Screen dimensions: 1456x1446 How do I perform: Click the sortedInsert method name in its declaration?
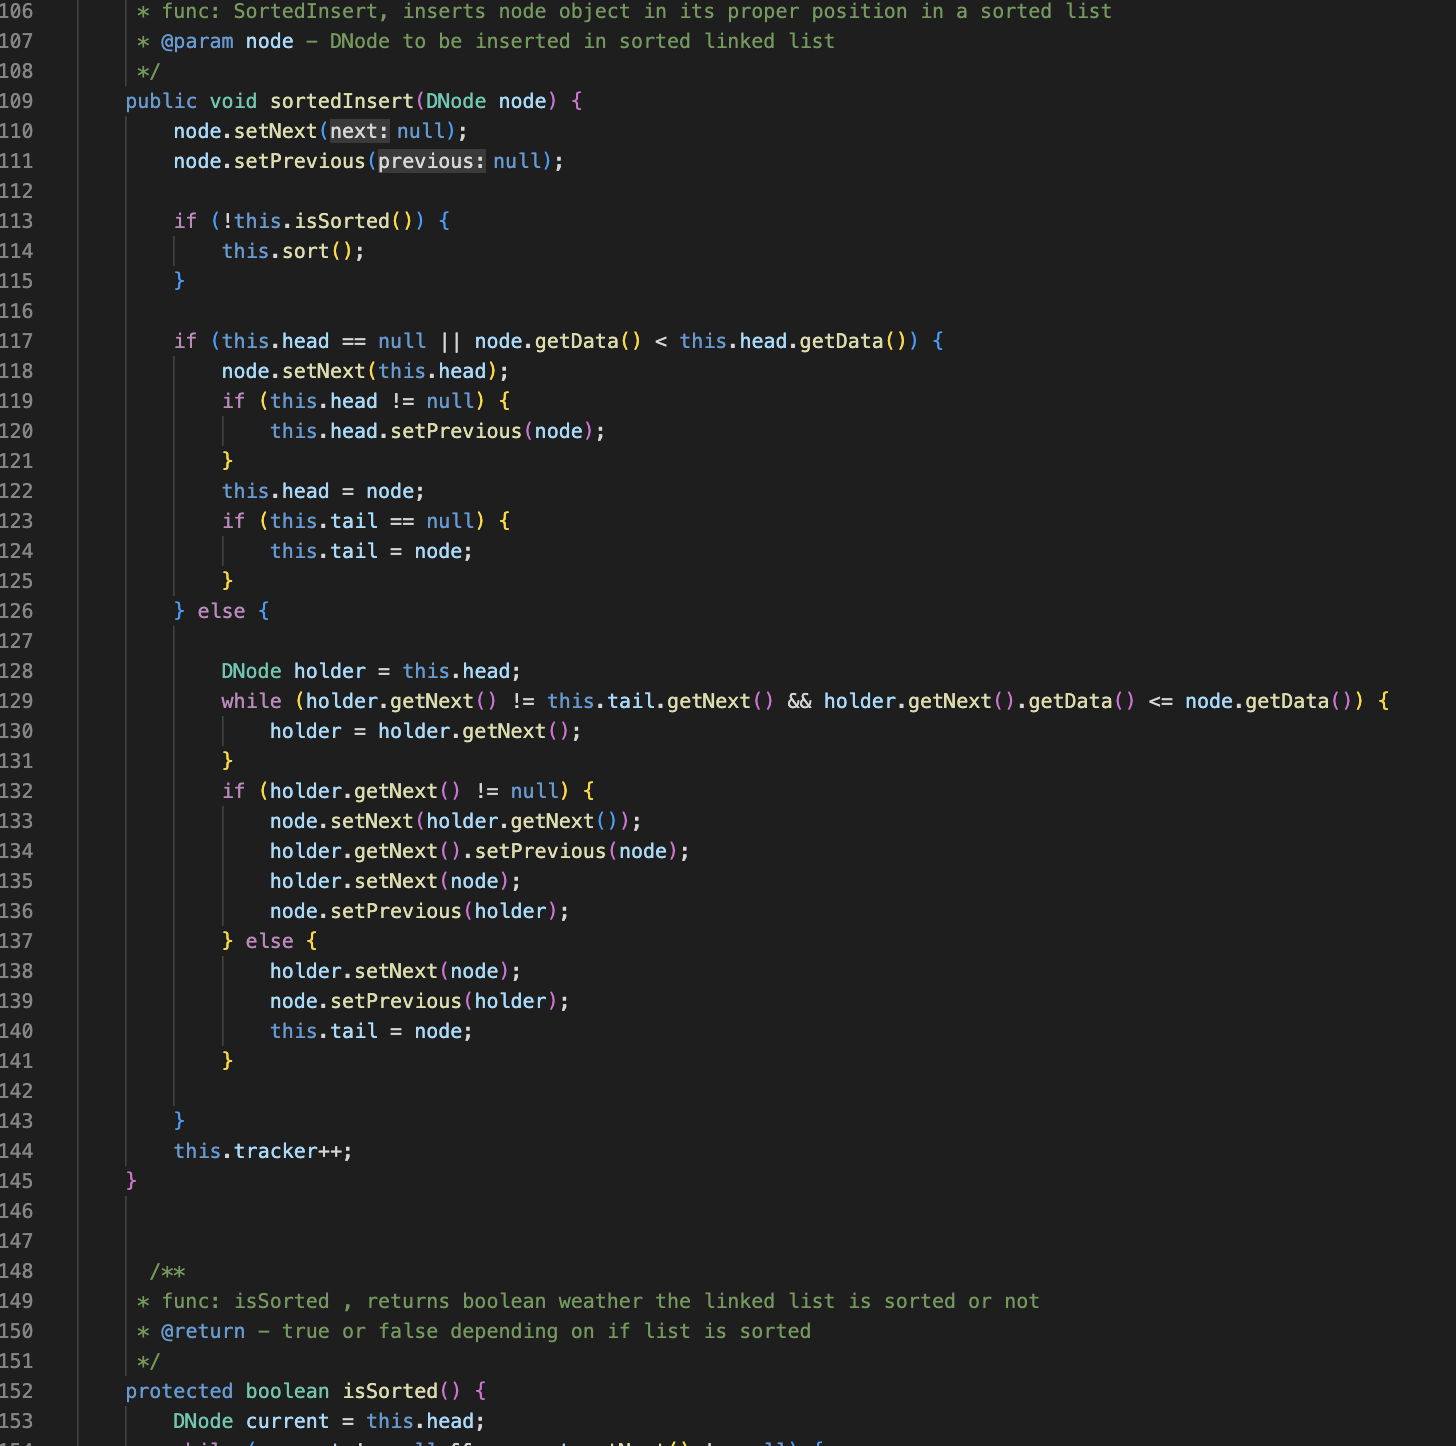pos(341,101)
